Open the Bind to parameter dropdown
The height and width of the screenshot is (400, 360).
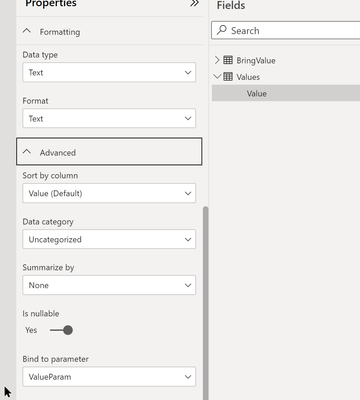click(109, 377)
